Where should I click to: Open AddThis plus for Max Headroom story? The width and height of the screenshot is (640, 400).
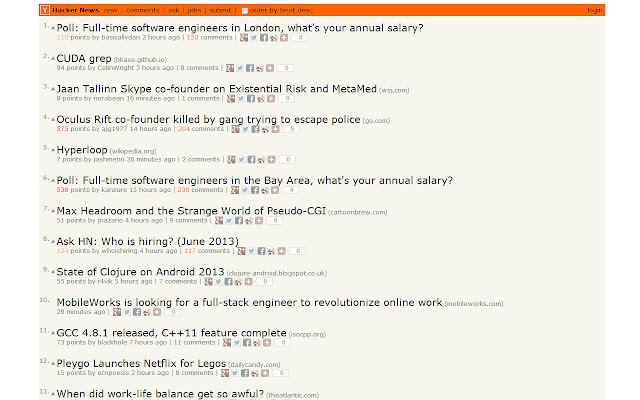click(x=259, y=220)
